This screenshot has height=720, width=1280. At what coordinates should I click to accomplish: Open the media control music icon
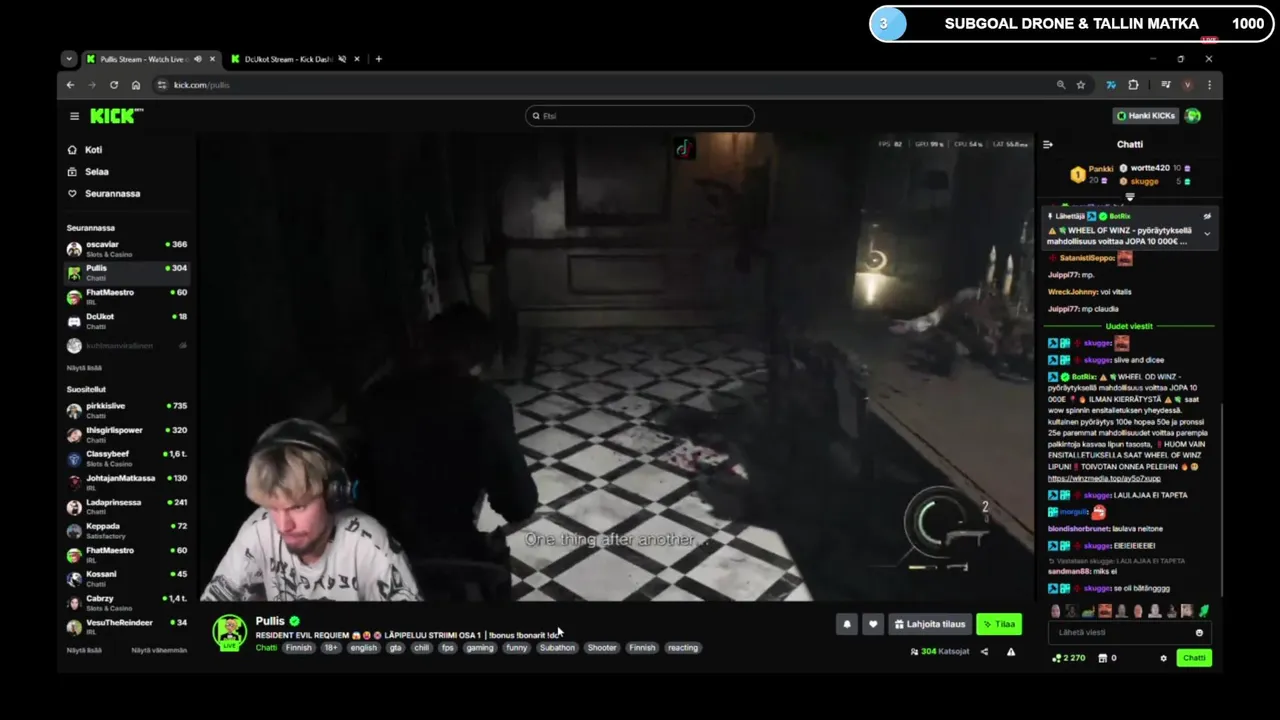point(1165,85)
